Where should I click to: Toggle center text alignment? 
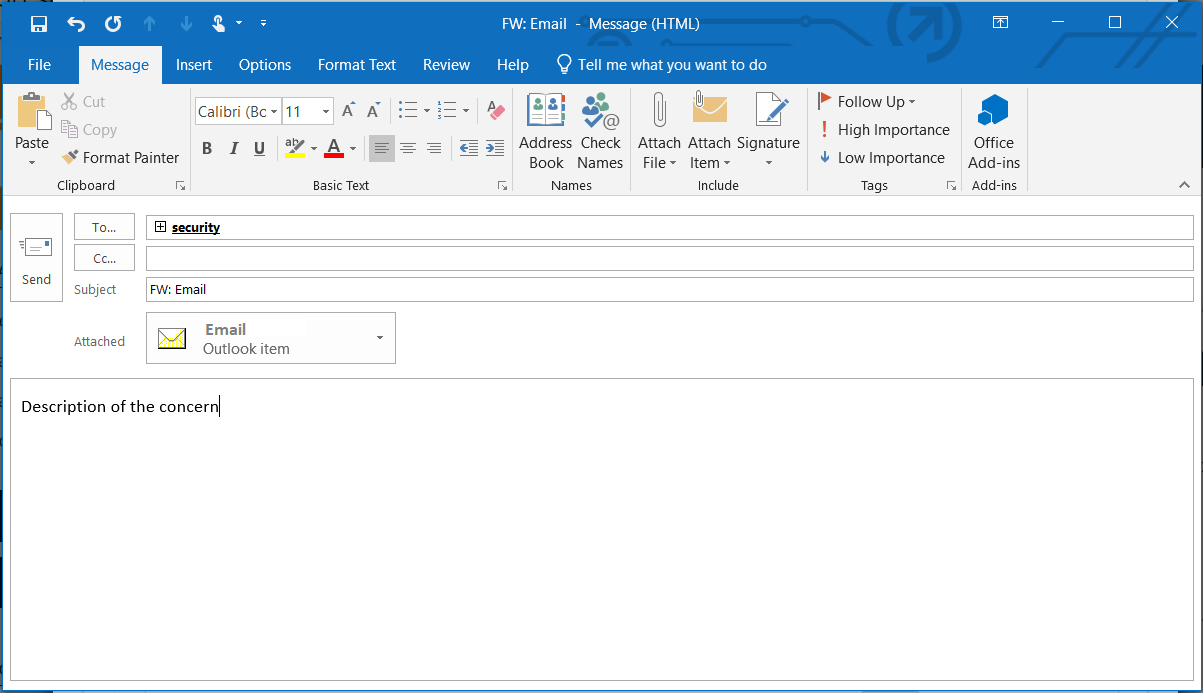tap(408, 149)
